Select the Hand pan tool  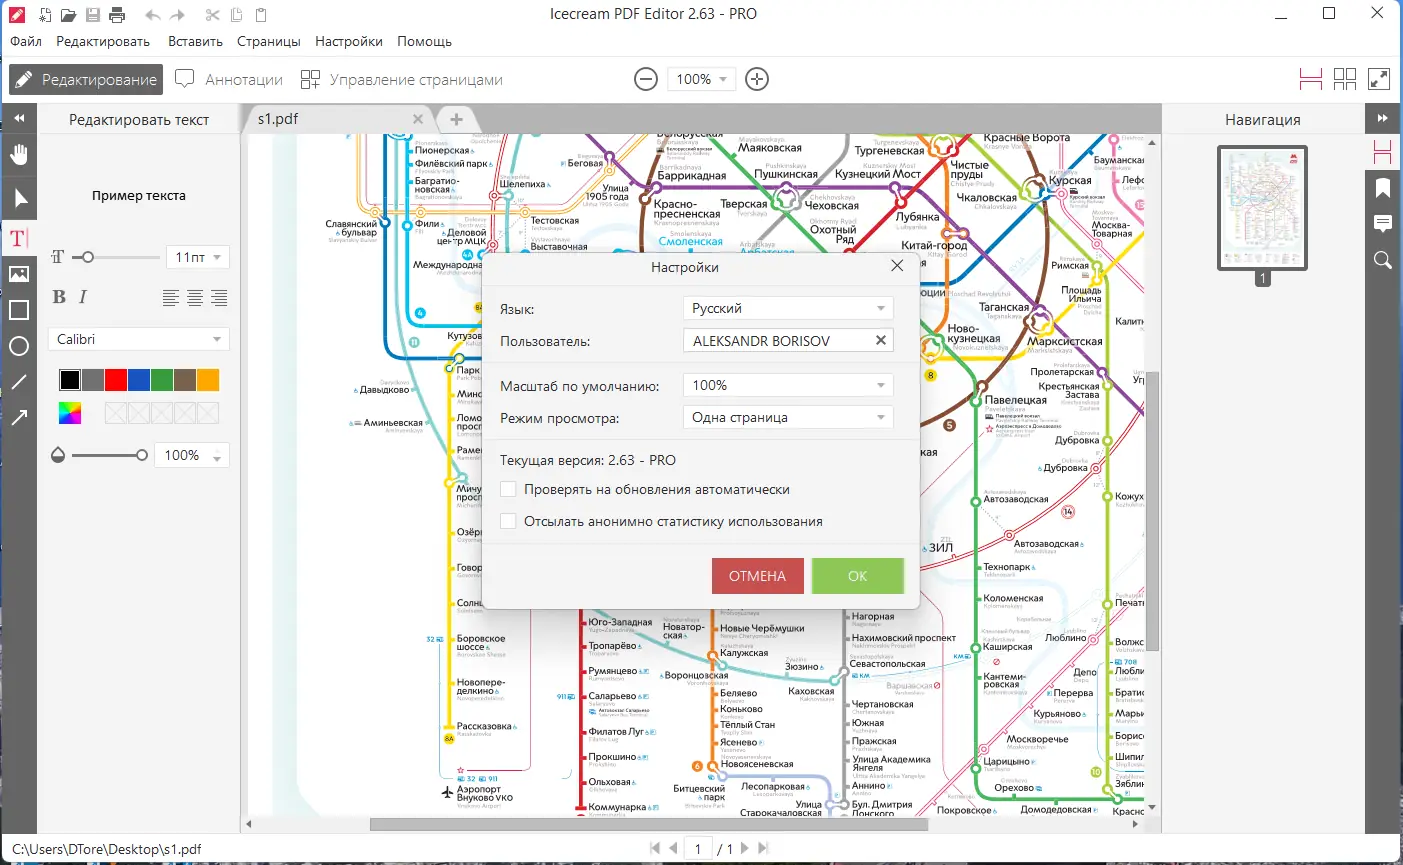click(19, 154)
